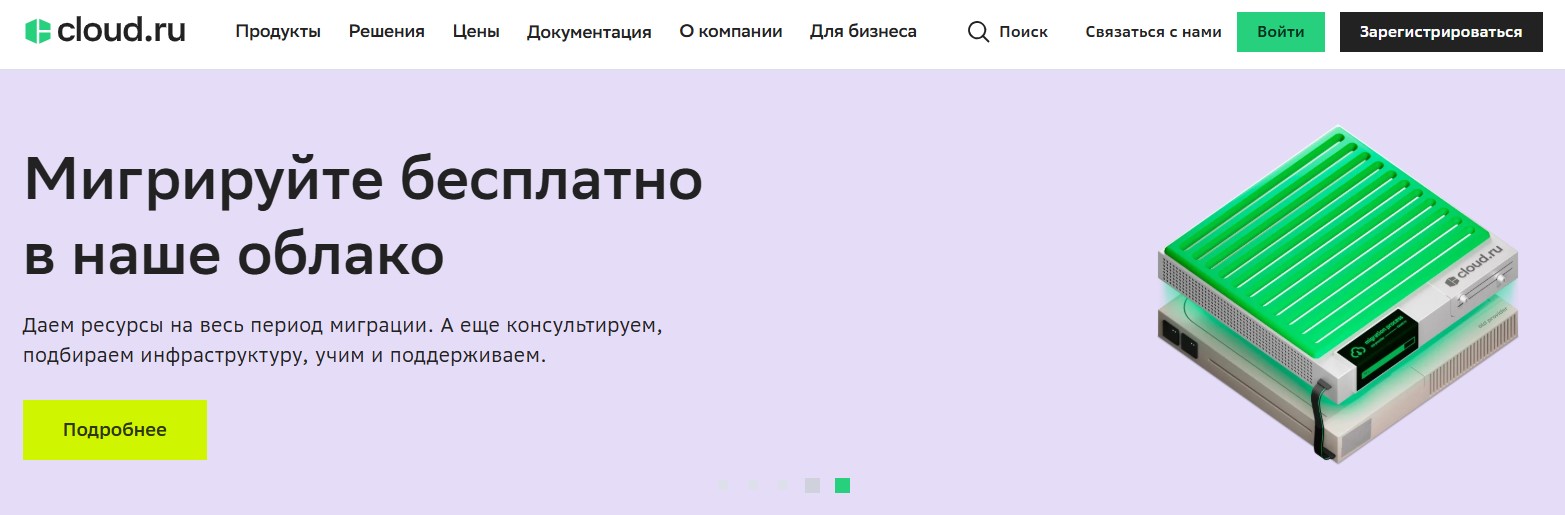
Task: Click the green cloud.ru logo icon
Action: click(38, 31)
